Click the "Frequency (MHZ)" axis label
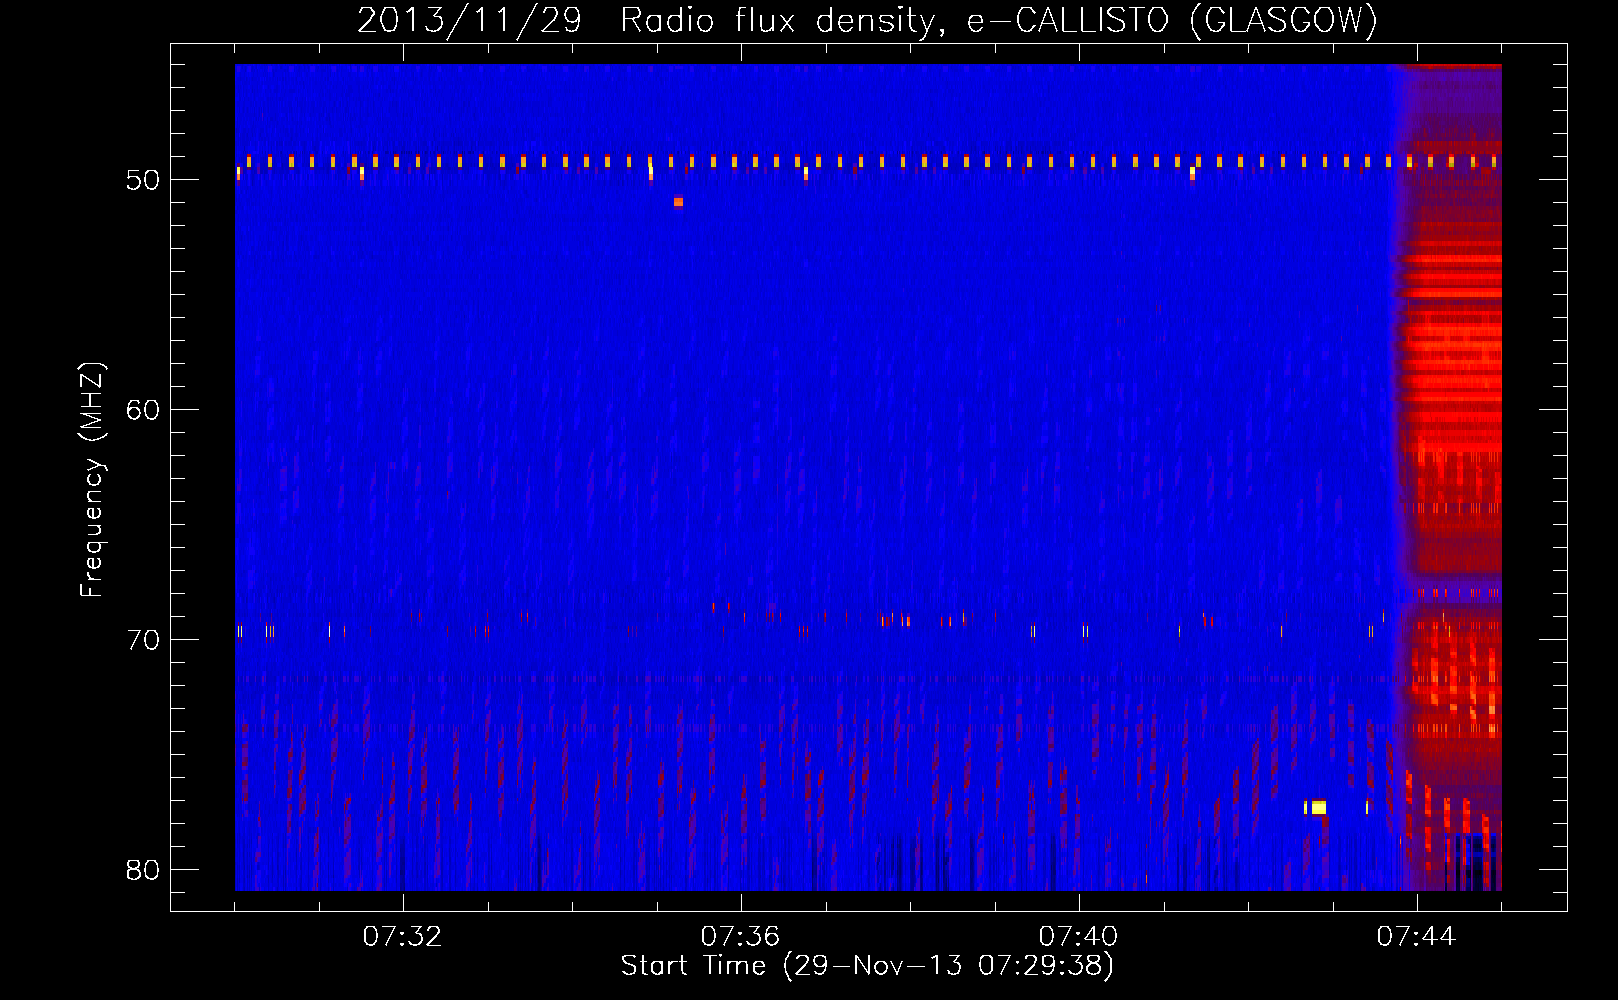 [91, 480]
